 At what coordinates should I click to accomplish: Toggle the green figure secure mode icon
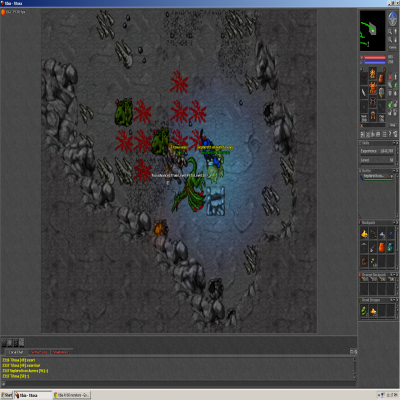pos(390,104)
